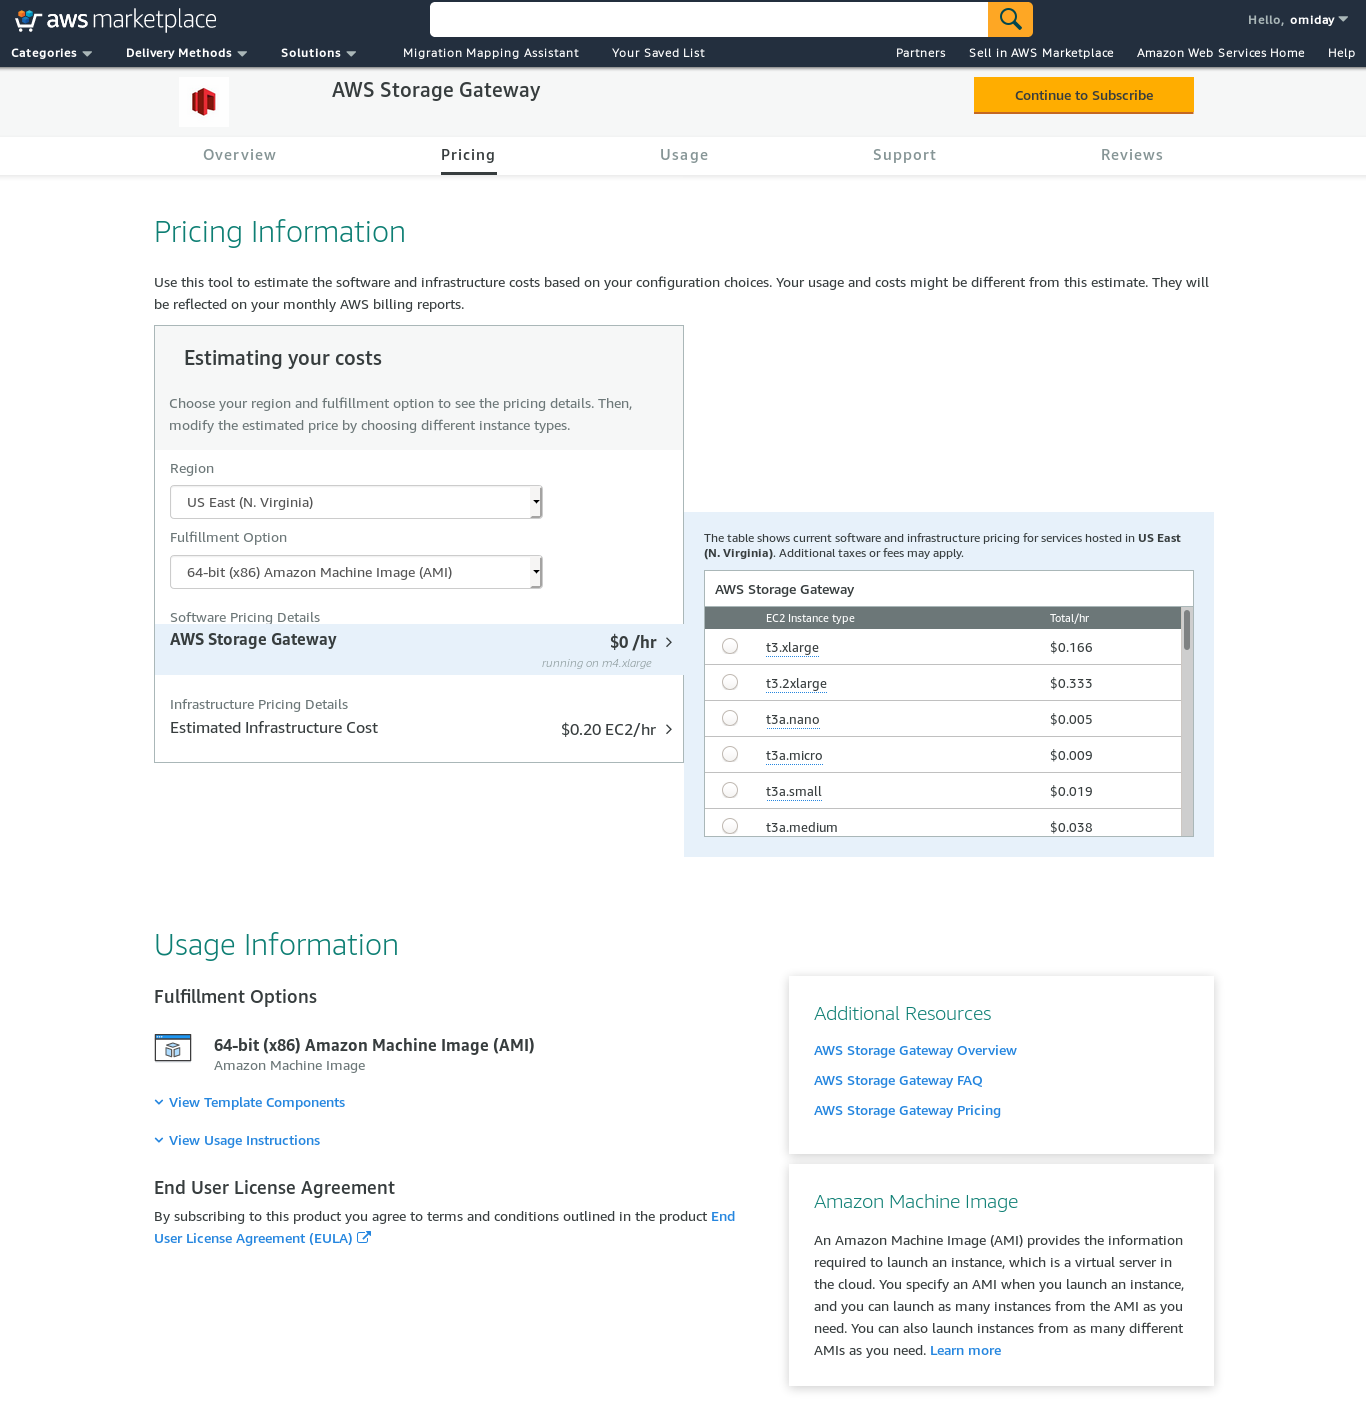
Task: Open AWS Storage Gateway FAQ link
Action: [x=898, y=1080]
